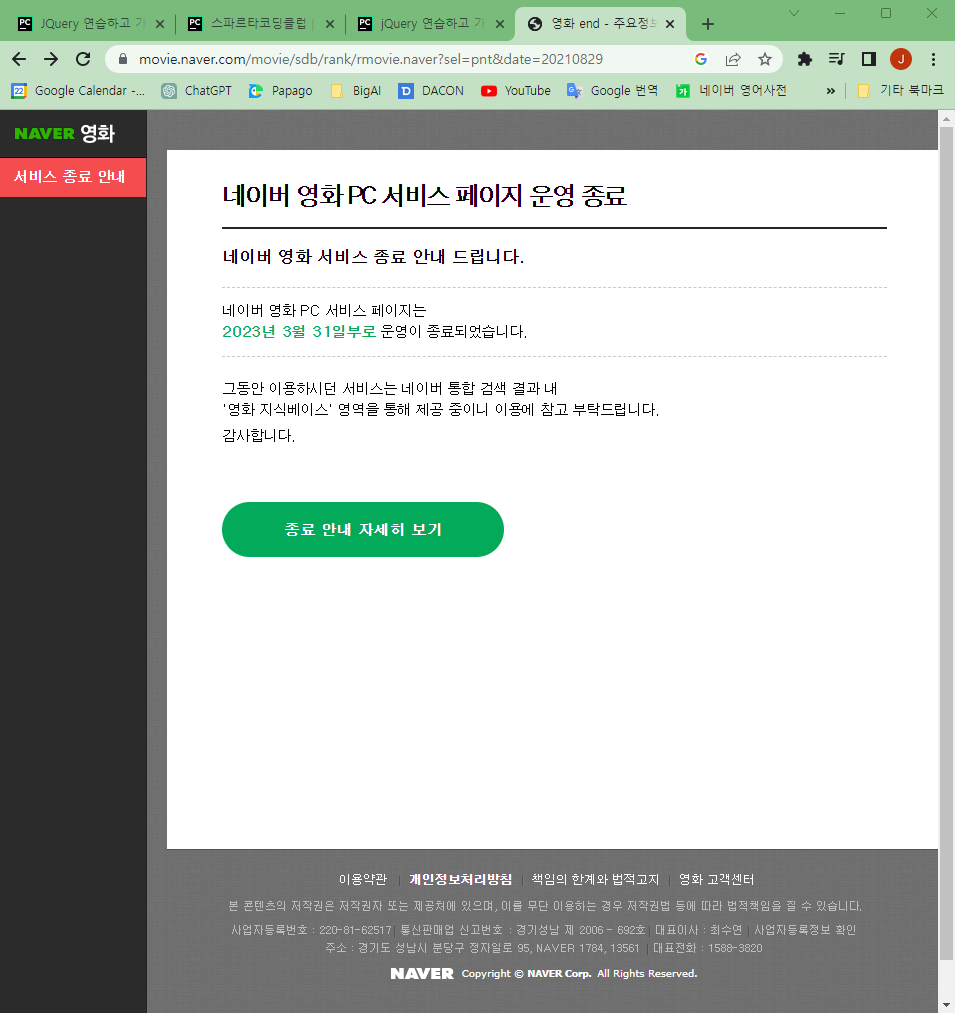Open the 영화 고객센터 footer link
Image resolution: width=955 pixels, height=1013 pixels.
coord(716,879)
